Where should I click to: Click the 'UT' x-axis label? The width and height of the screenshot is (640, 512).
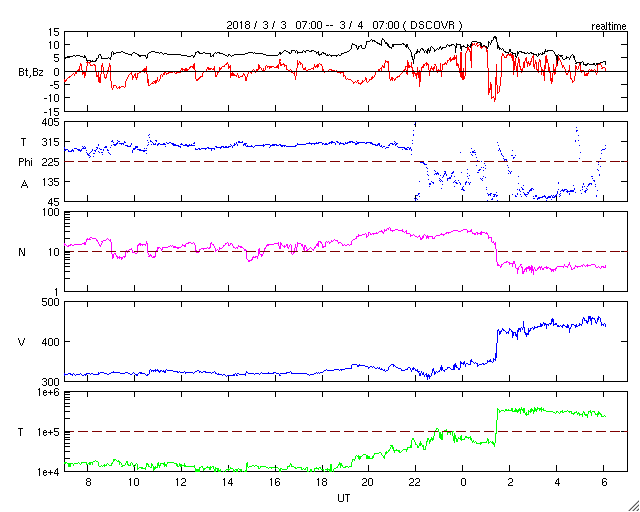point(344,499)
